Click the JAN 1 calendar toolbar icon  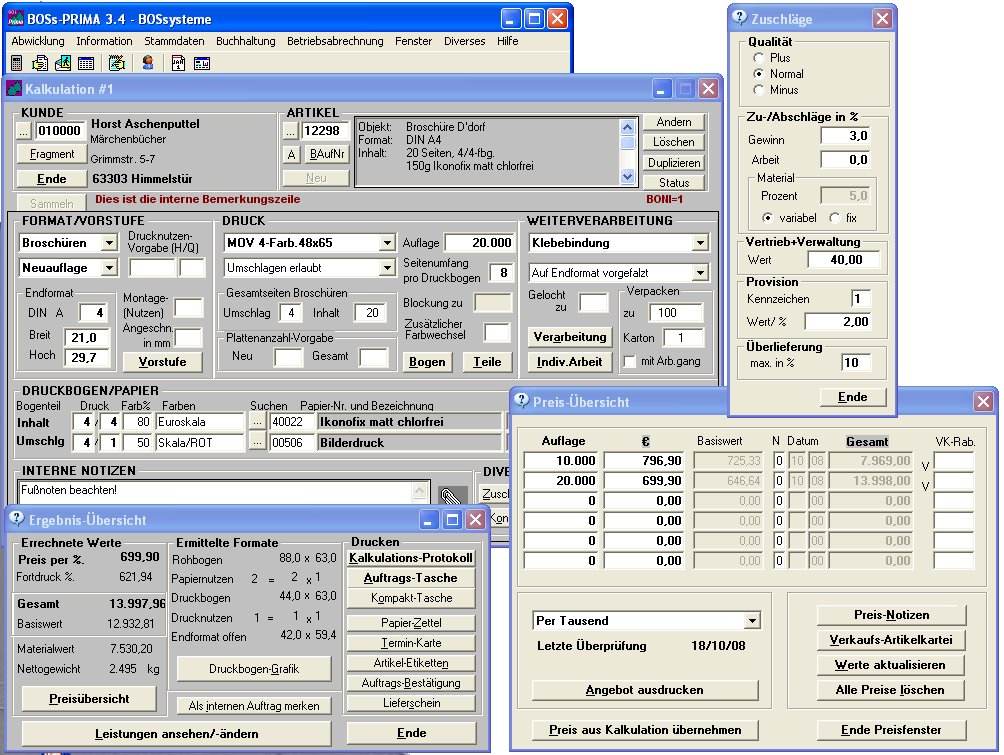(x=178, y=63)
